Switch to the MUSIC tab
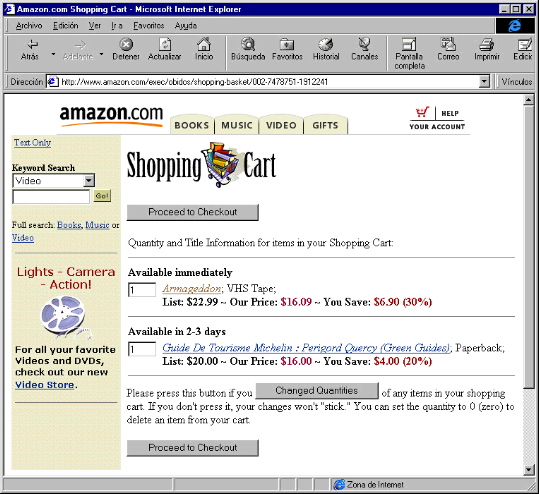 pos(237,125)
